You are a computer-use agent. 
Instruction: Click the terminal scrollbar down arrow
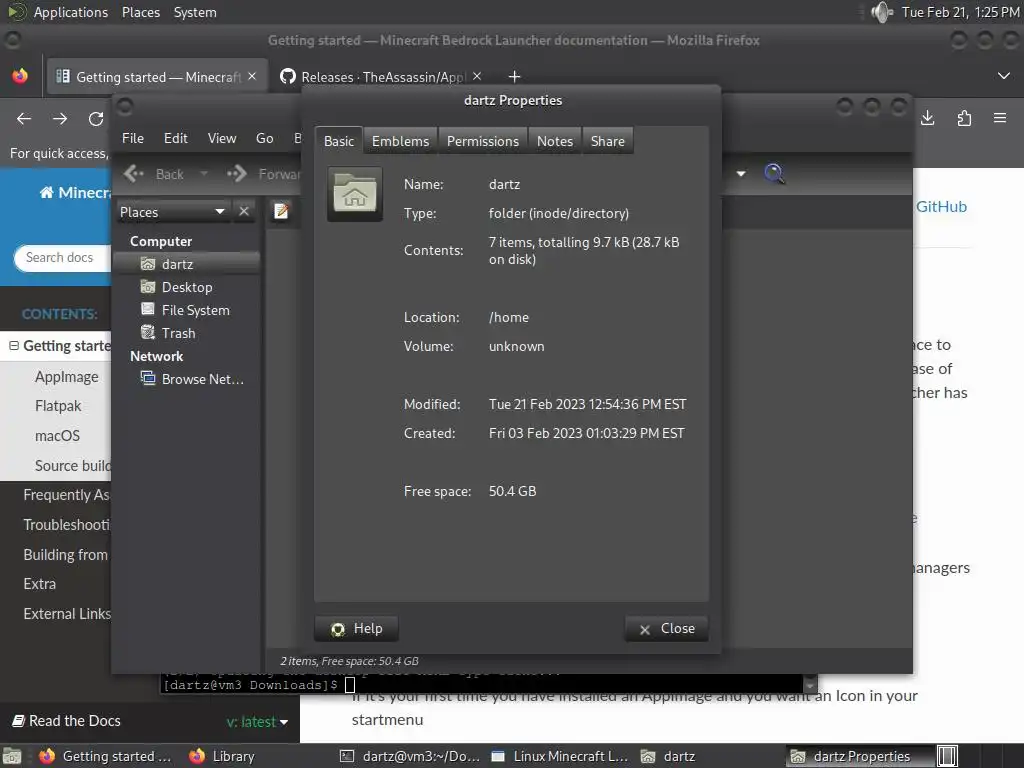point(810,686)
